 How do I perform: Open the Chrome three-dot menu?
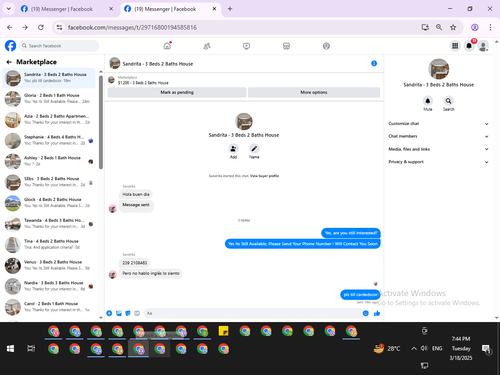pos(490,27)
